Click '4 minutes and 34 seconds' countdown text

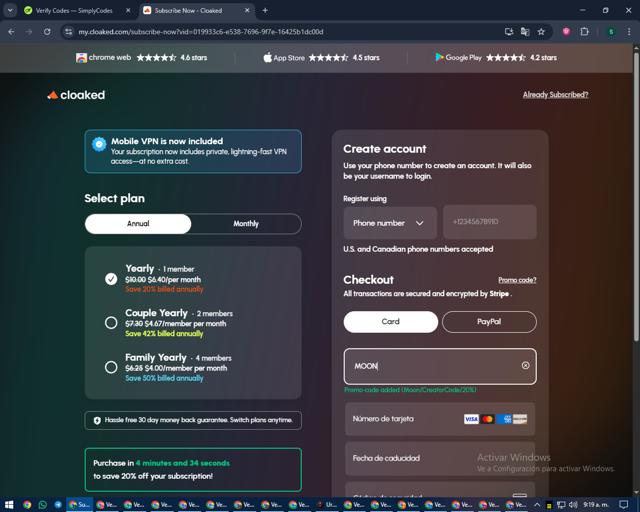pos(183,463)
